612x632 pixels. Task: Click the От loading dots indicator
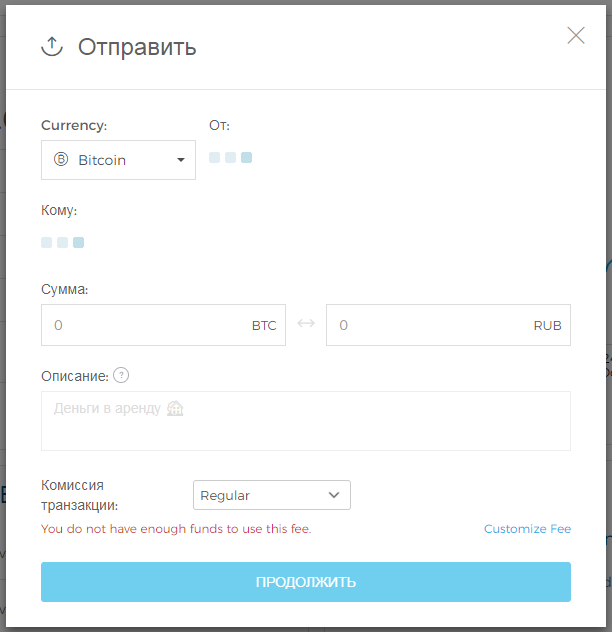tap(230, 157)
